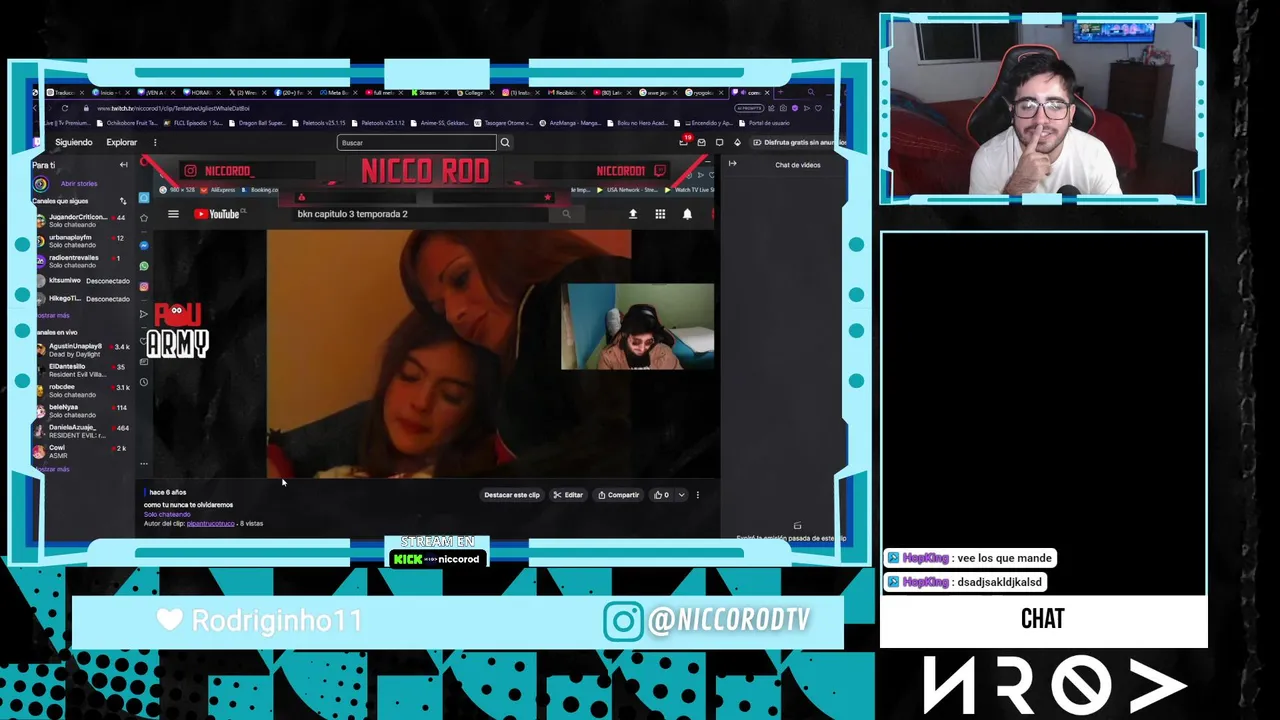1280x720 pixels.
Task: Open the YouTube hamburger menu in clip
Action: pos(173,214)
